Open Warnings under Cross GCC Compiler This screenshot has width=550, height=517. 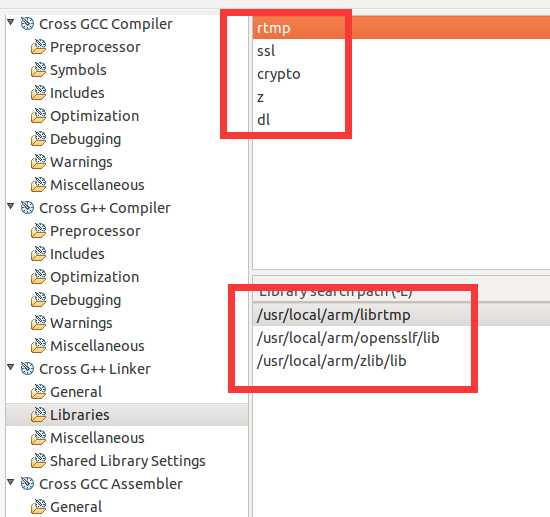click(x=81, y=162)
